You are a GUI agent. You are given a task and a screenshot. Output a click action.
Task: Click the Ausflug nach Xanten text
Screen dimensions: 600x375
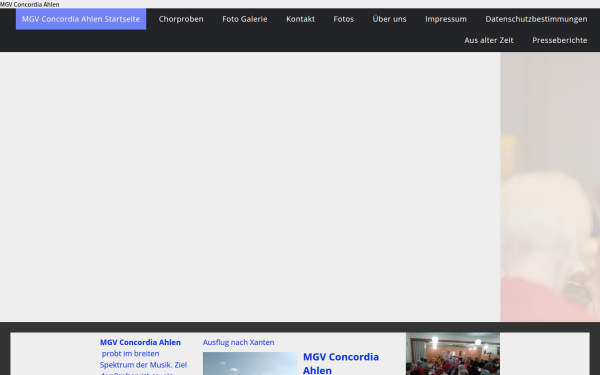pos(238,342)
